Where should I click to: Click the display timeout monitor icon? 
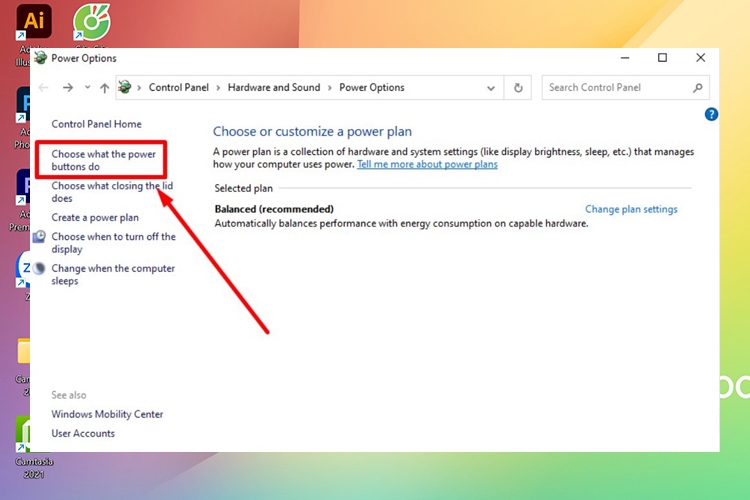39,236
